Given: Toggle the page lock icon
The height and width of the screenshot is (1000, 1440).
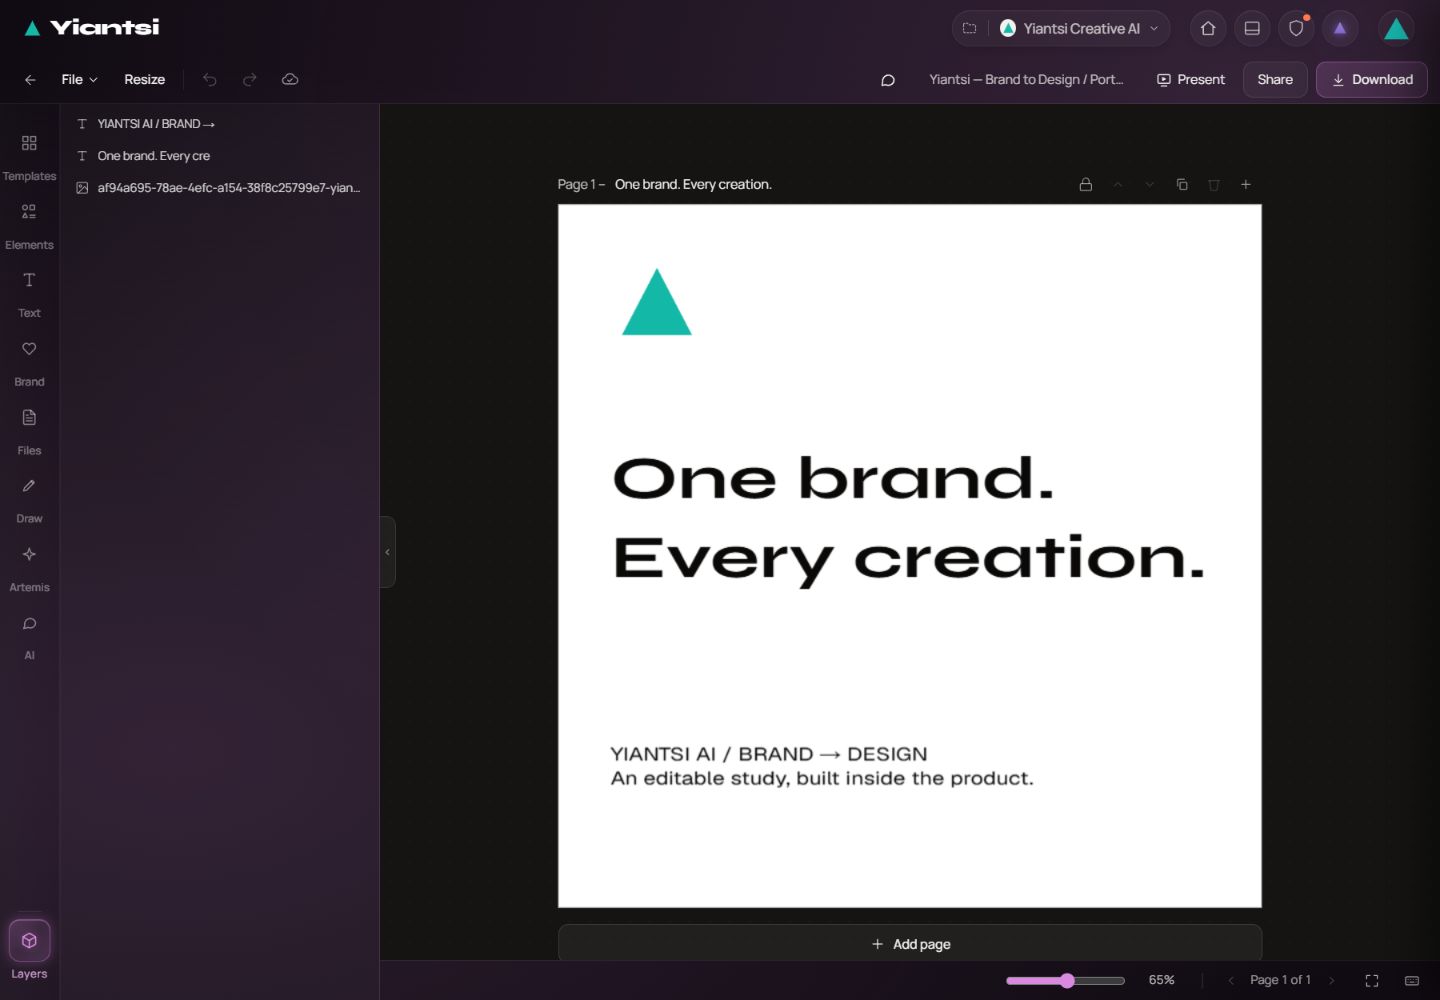Looking at the screenshot, I should pos(1086,185).
